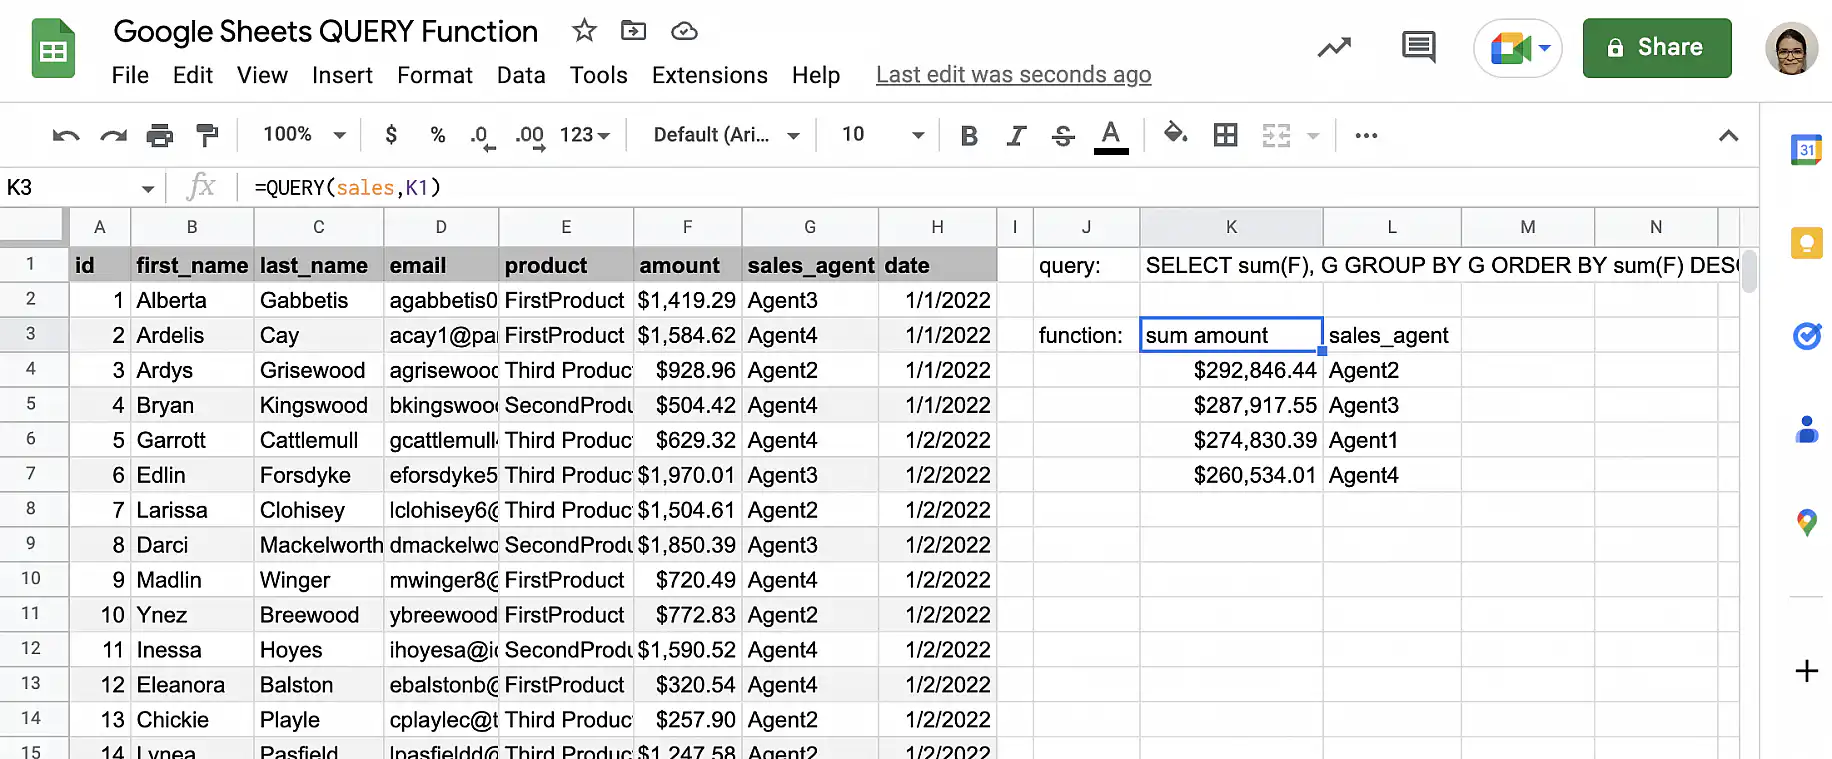The height and width of the screenshot is (759, 1832).
Task: Click the Move to folder icon
Action: click(633, 31)
